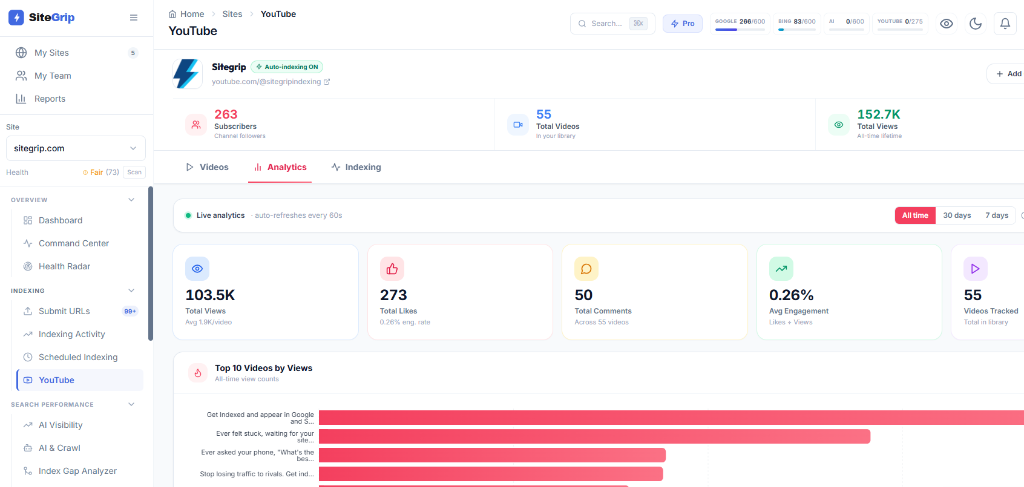This screenshot has width=1024, height=487.
Task: Switch to the Videos tab
Action: pos(207,167)
